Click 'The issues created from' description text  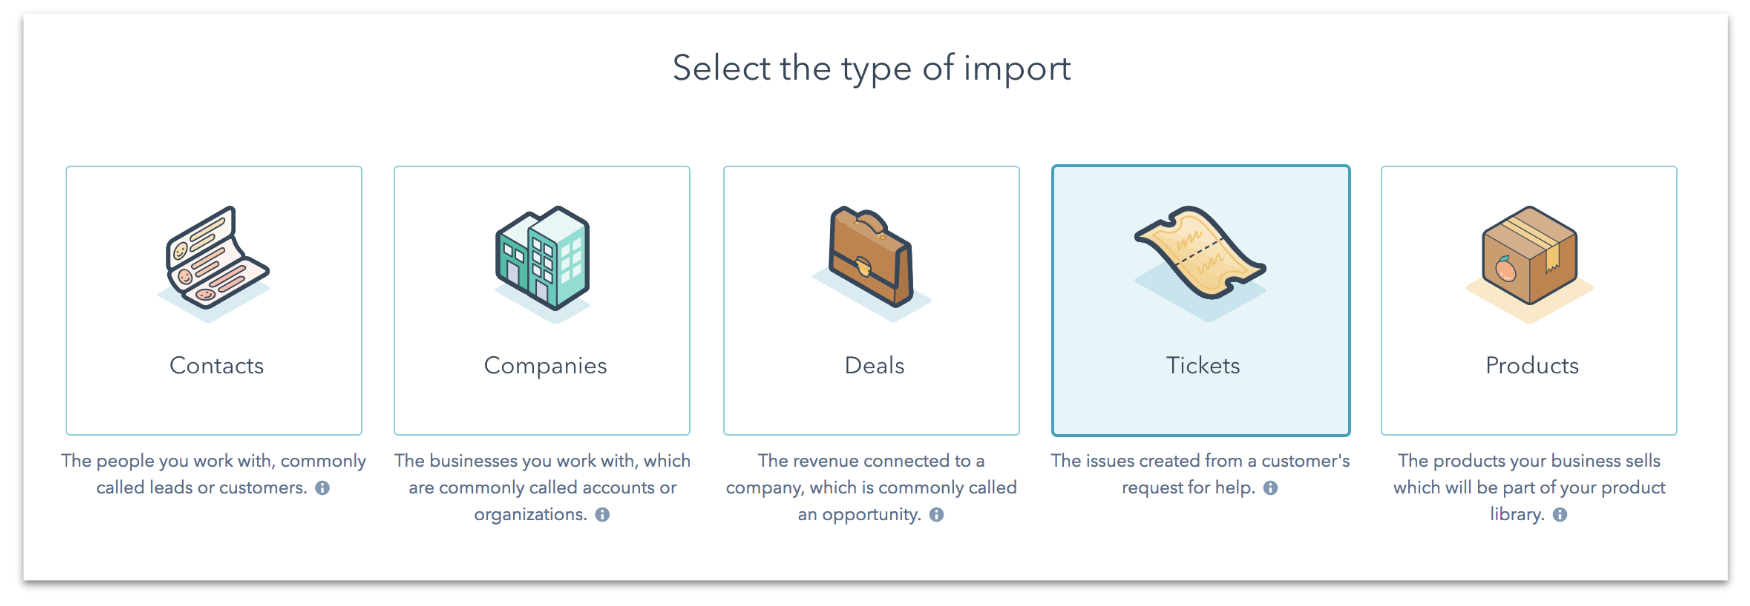[x=1200, y=474]
